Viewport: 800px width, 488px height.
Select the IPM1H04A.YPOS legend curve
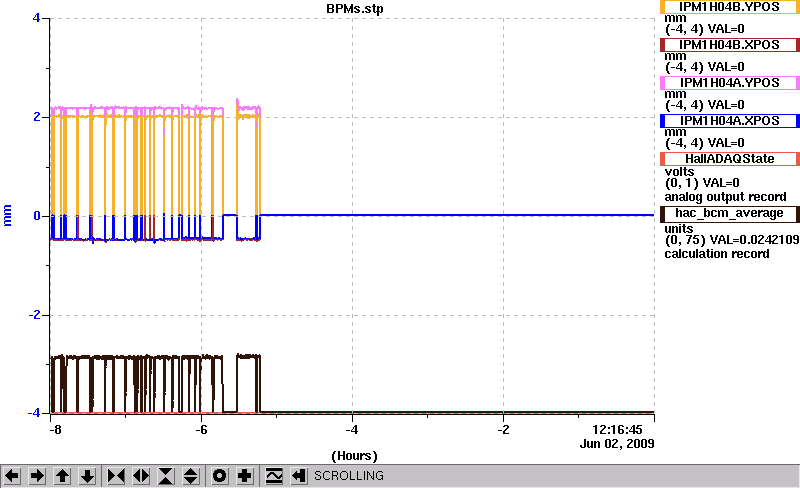(730, 83)
